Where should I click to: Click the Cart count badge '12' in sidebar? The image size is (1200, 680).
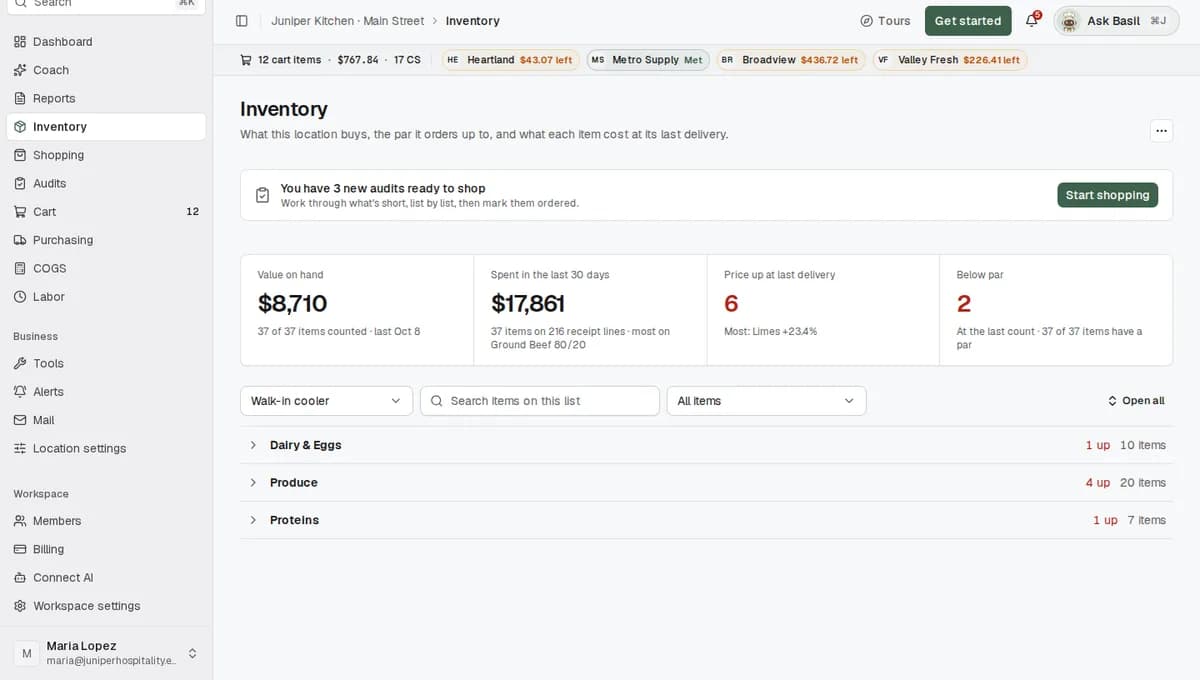click(192, 212)
